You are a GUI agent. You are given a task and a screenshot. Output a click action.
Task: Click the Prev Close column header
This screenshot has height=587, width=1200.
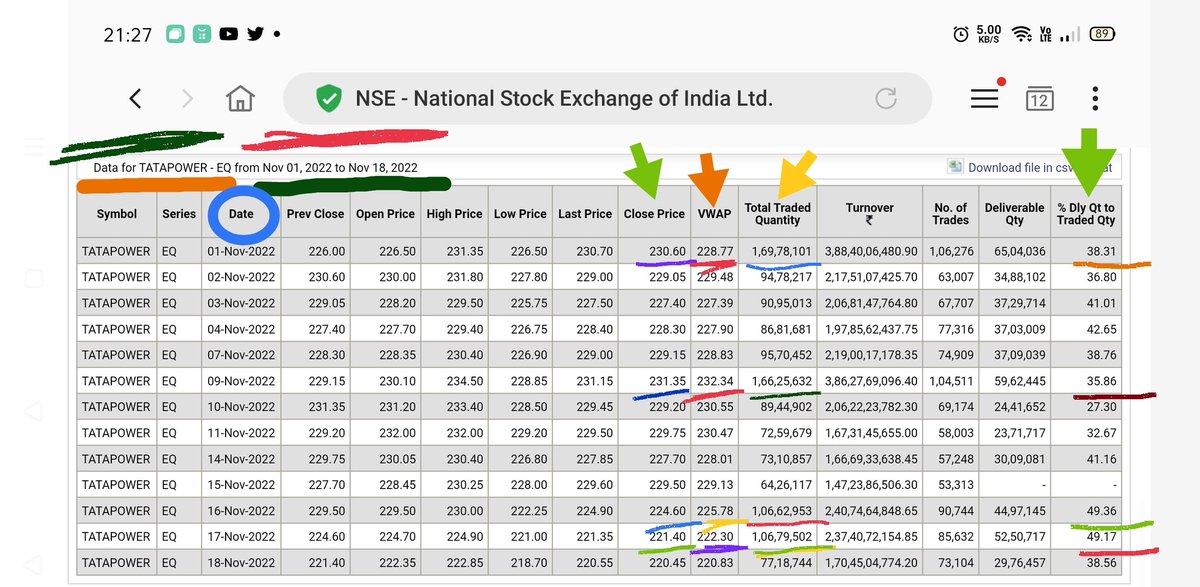click(x=315, y=214)
